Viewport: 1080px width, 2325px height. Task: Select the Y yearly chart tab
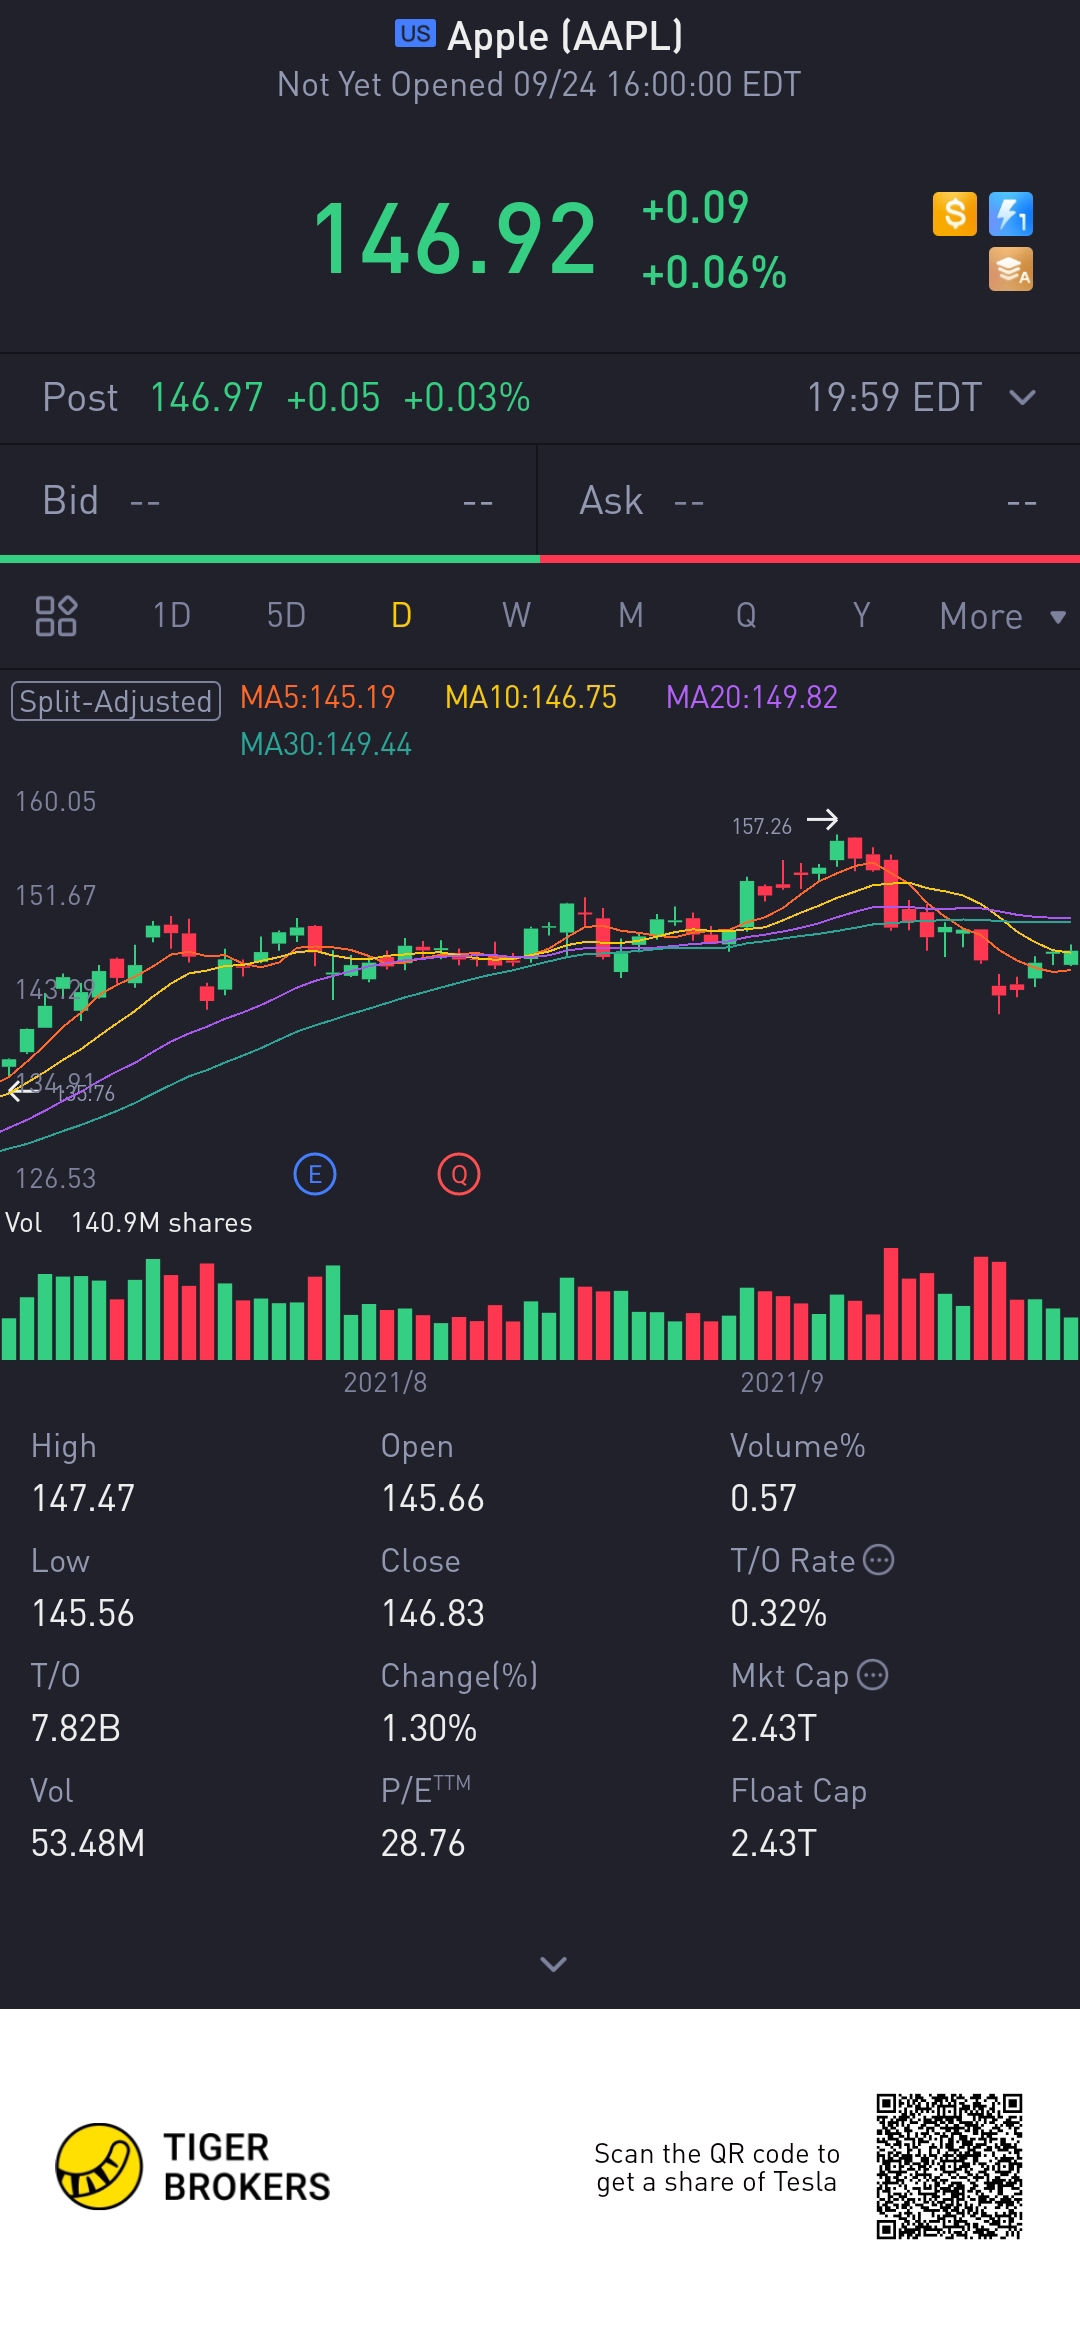coord(861,615)
